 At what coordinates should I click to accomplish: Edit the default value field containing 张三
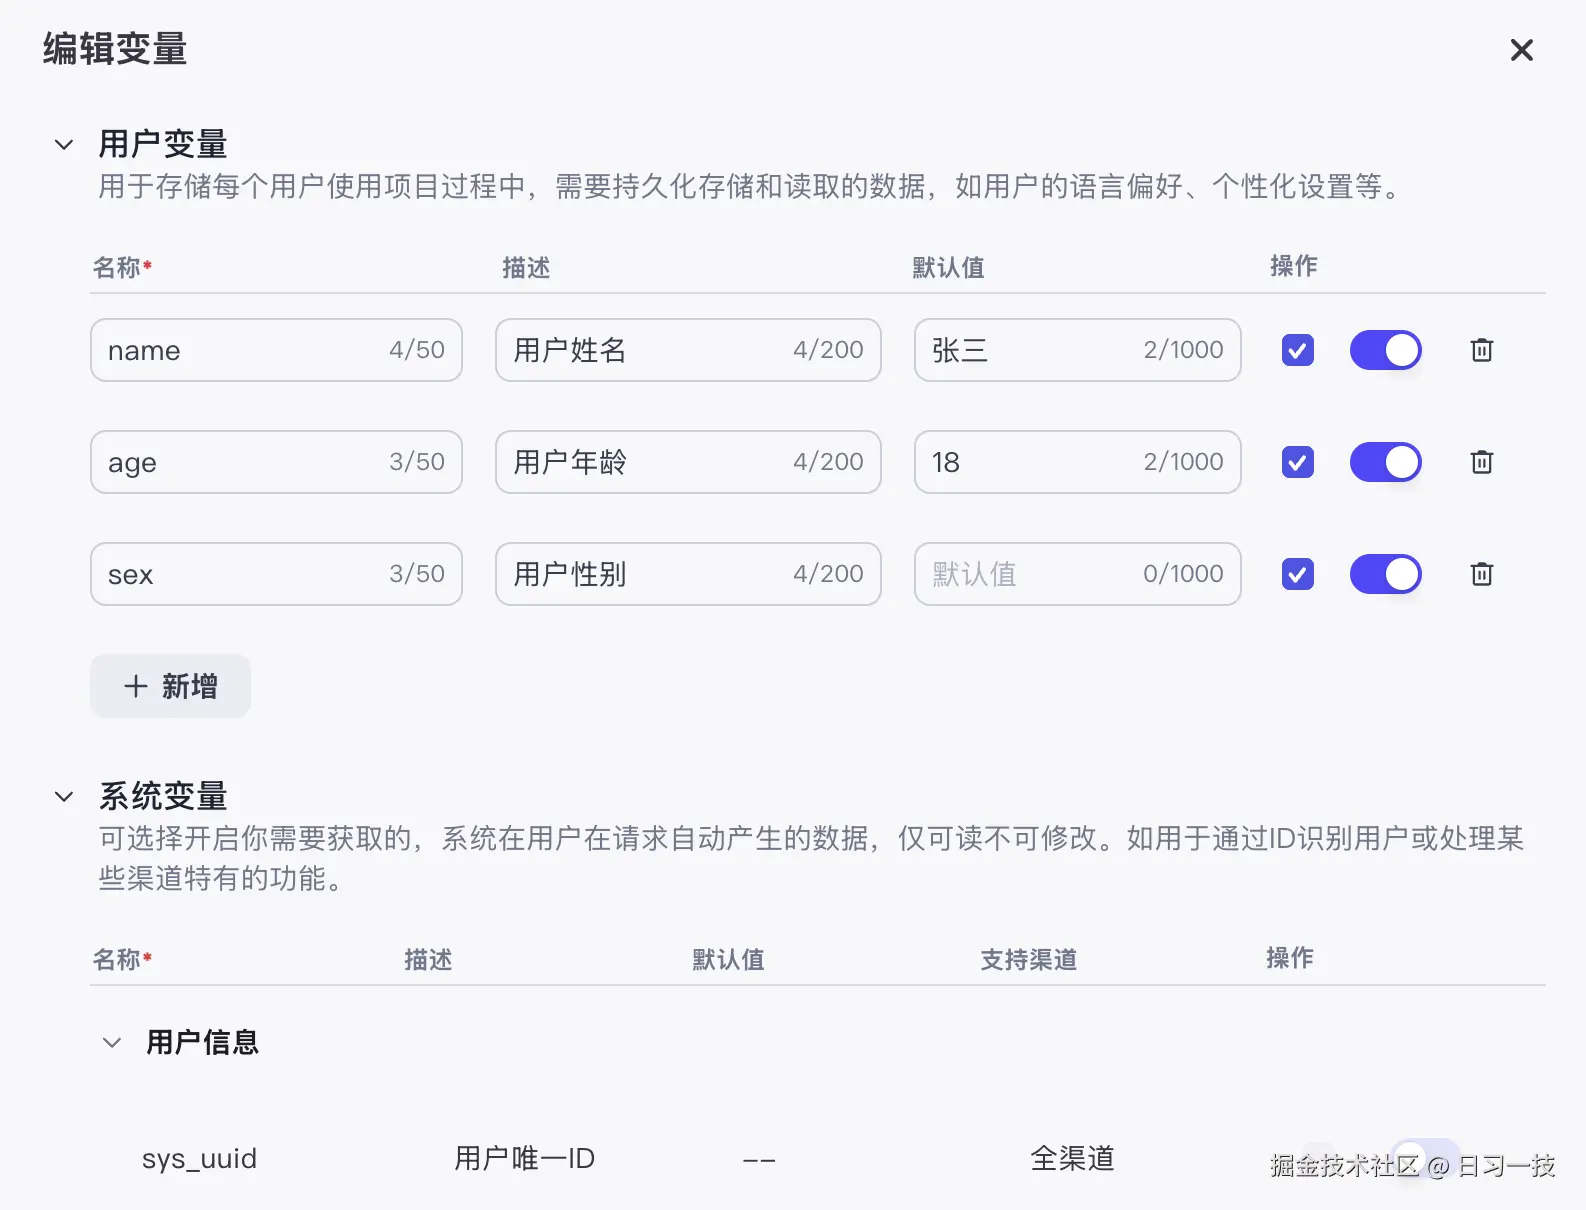pyautogui.click(x=1078, y=350)
